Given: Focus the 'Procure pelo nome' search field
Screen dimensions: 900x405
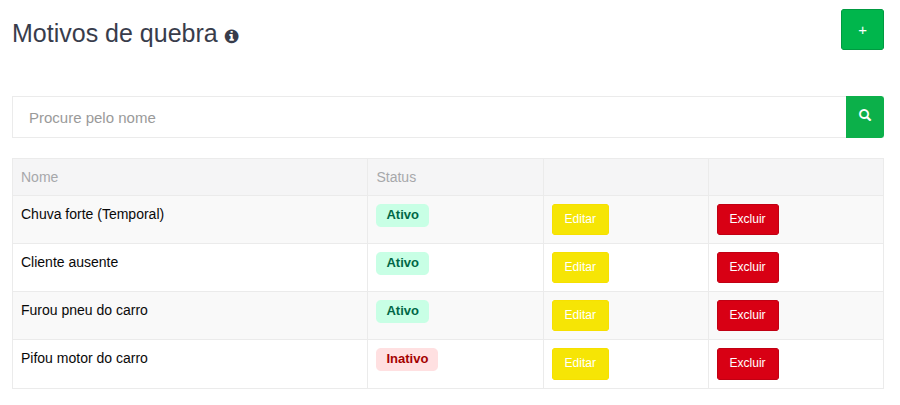Looking at the screenshot, I should tap(429, 118).
